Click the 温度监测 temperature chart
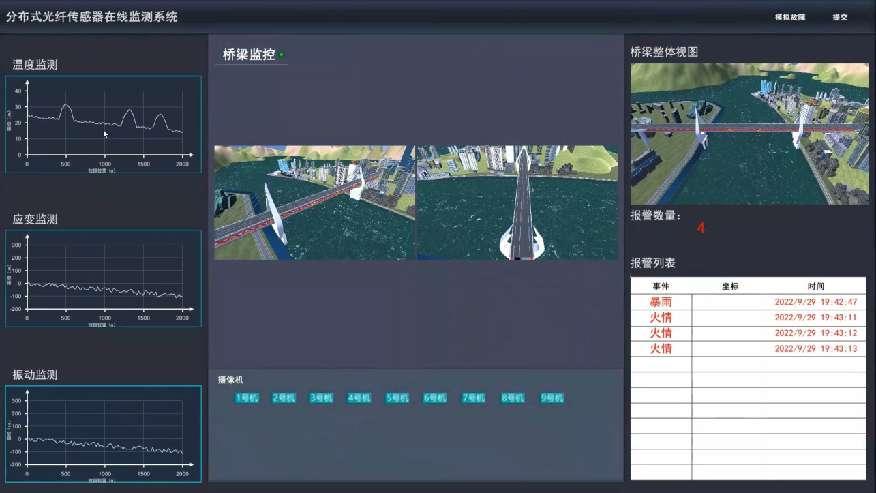 (x=103, y=123)
